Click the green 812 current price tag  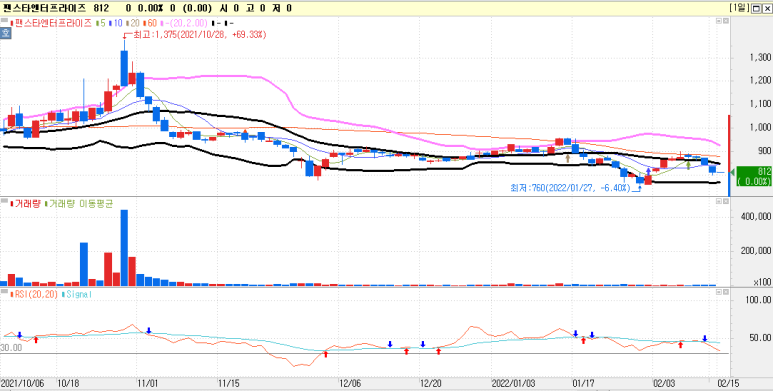[754, 176]
